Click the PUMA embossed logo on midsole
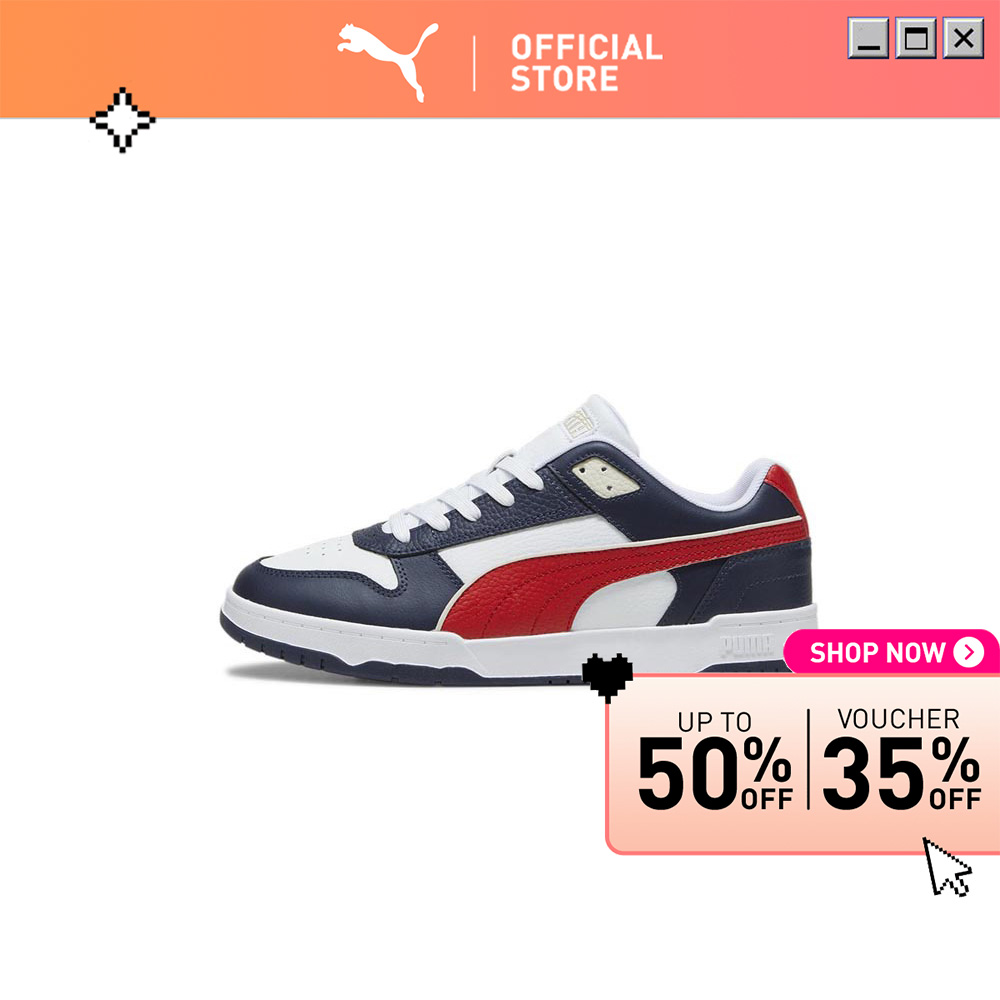The image size is (1000, 1000). pos(746,645)
